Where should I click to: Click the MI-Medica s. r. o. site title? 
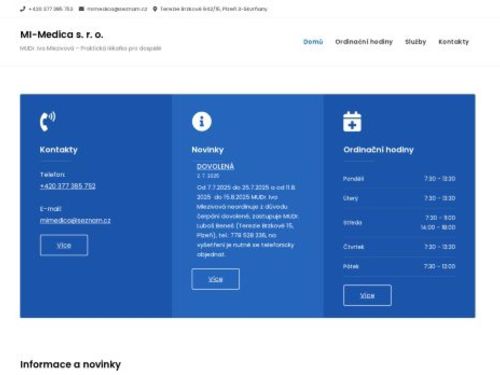click(x=62, y=34)
